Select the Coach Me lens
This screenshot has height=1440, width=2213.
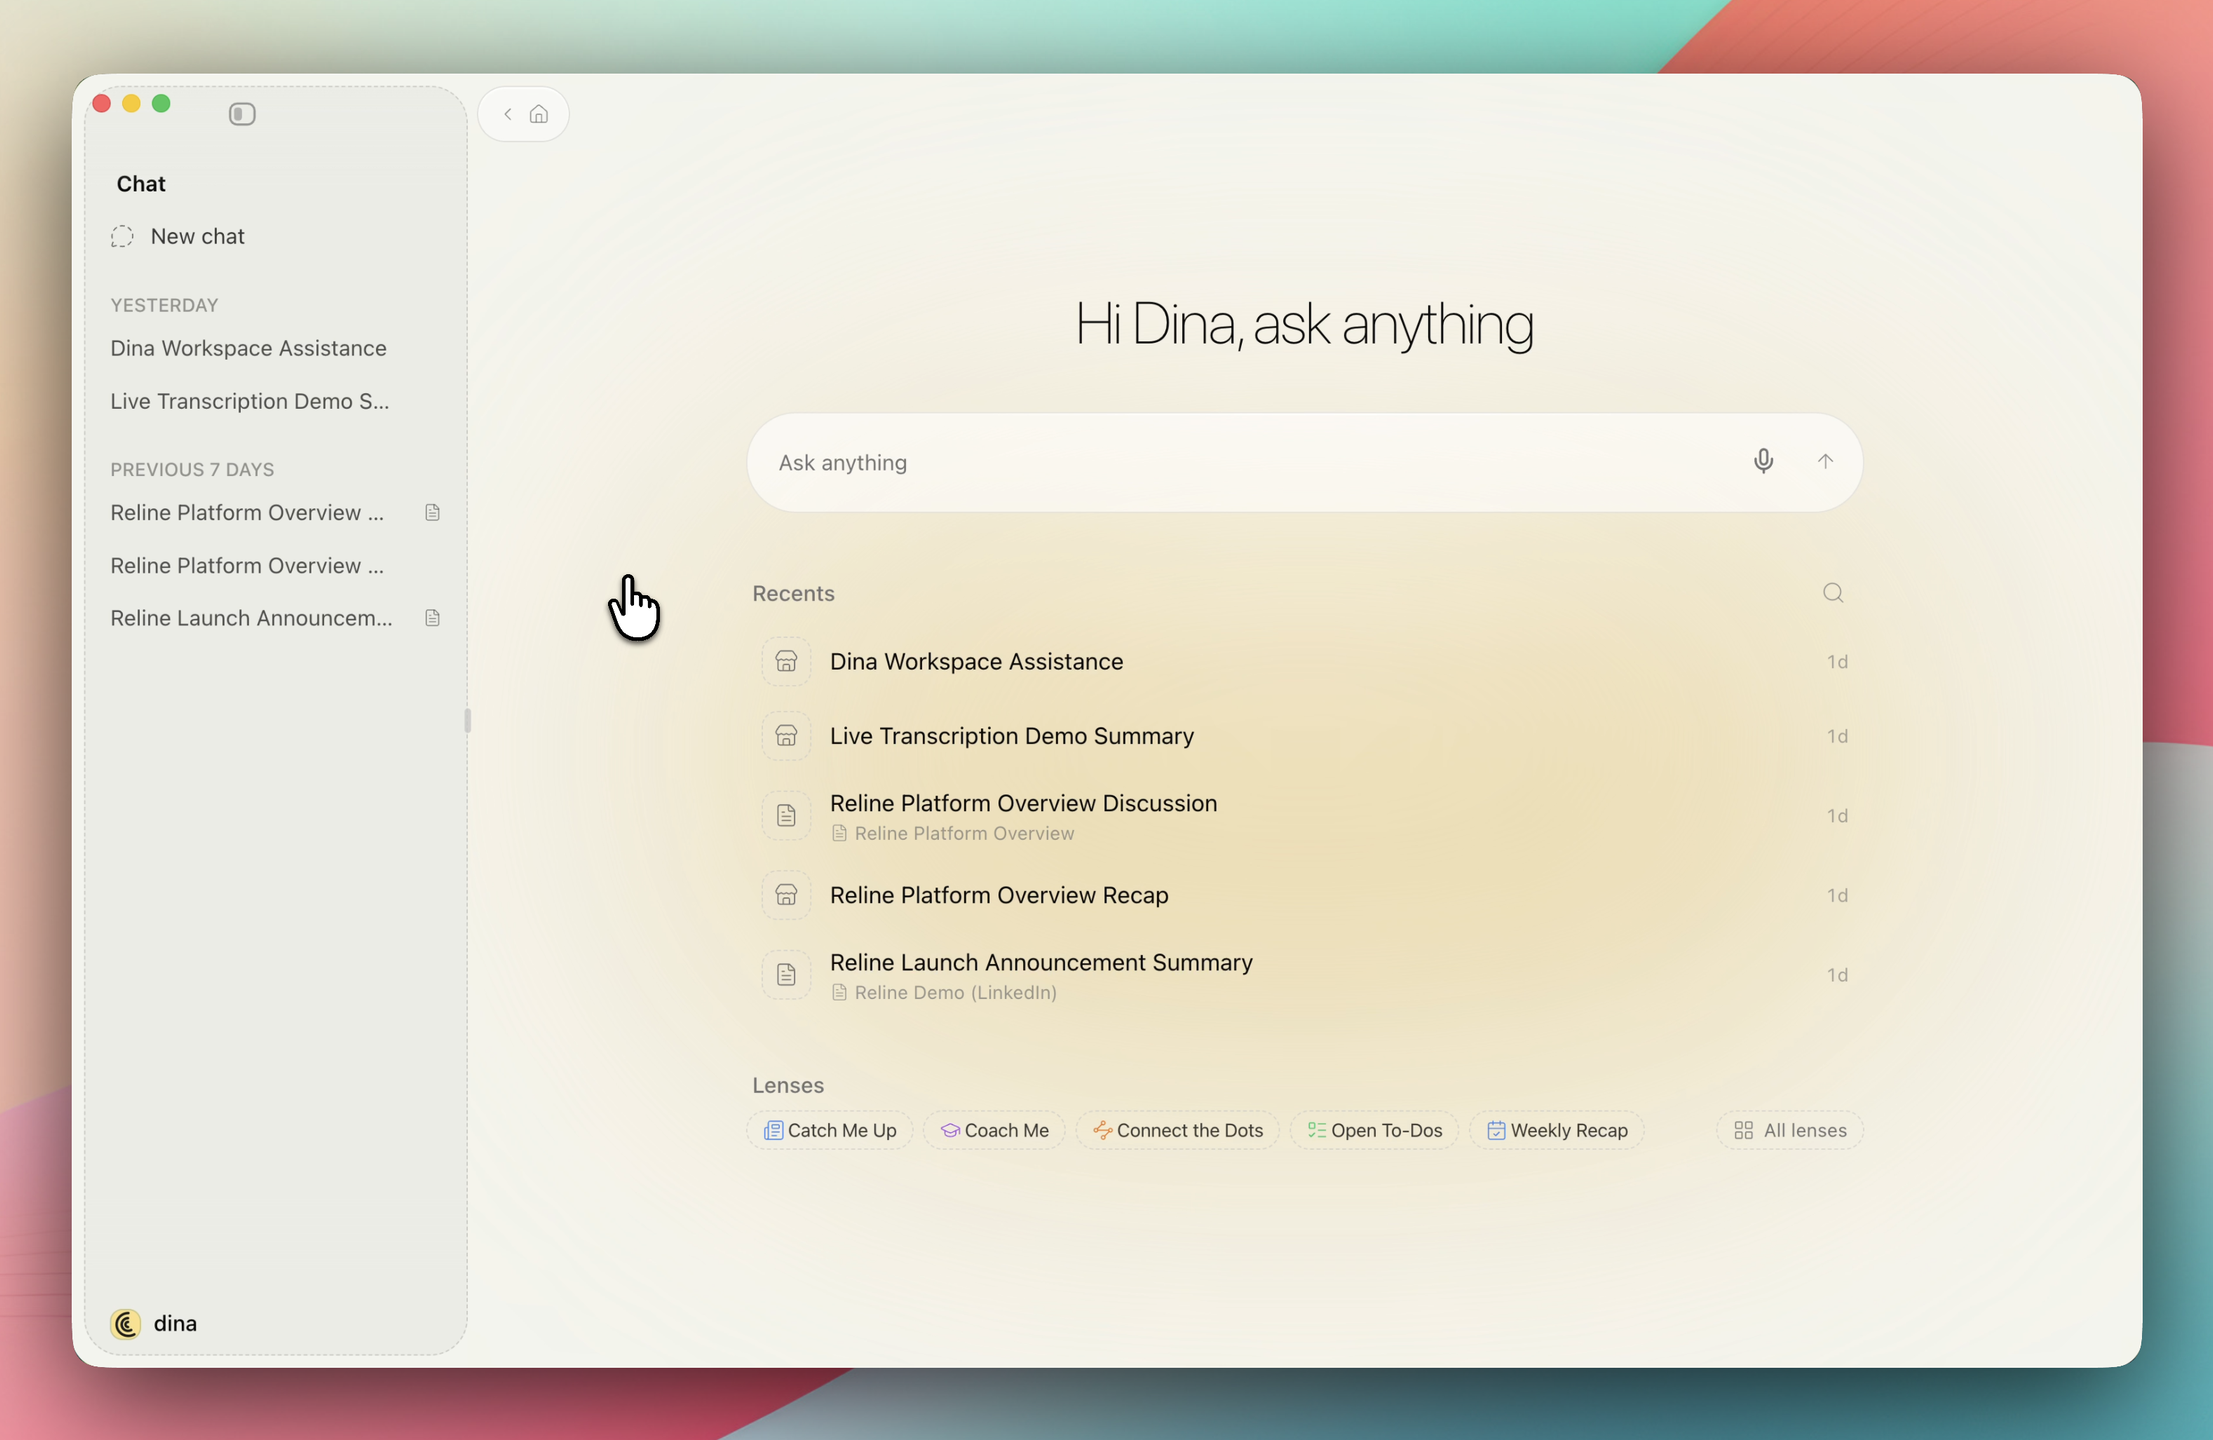[x=994, y=1130]
